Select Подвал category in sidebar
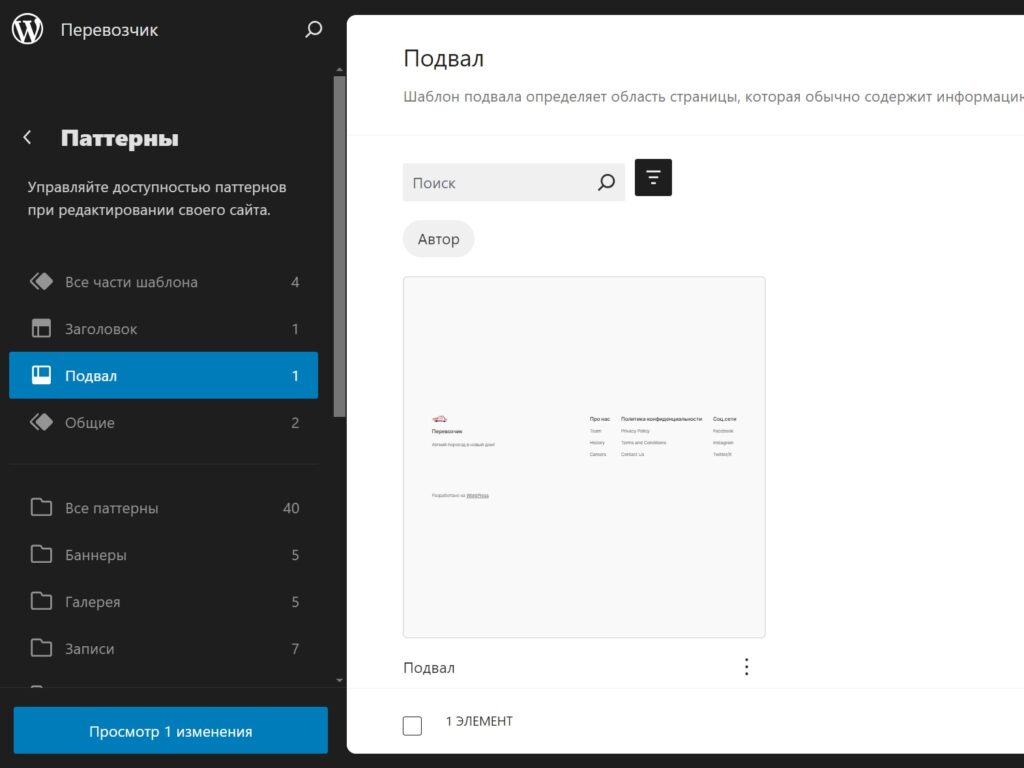The width and height of the screenshot is (1024, 768). pos(163,376)
